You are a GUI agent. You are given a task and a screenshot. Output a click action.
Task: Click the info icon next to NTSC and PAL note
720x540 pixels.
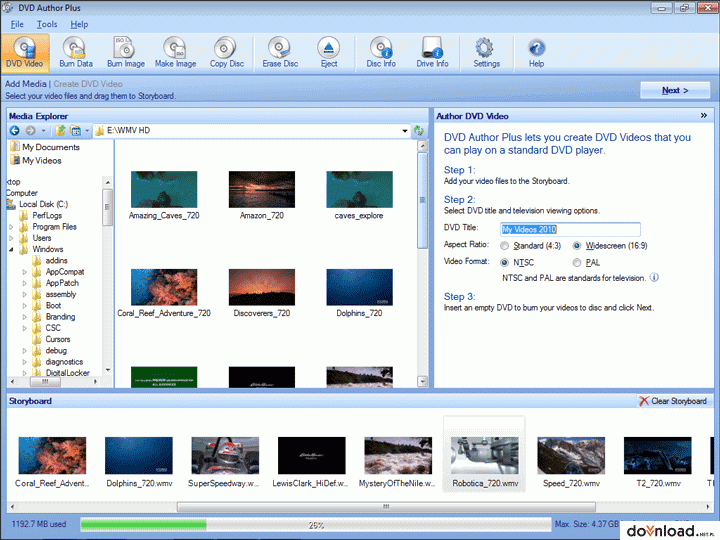tap(654, 277)
